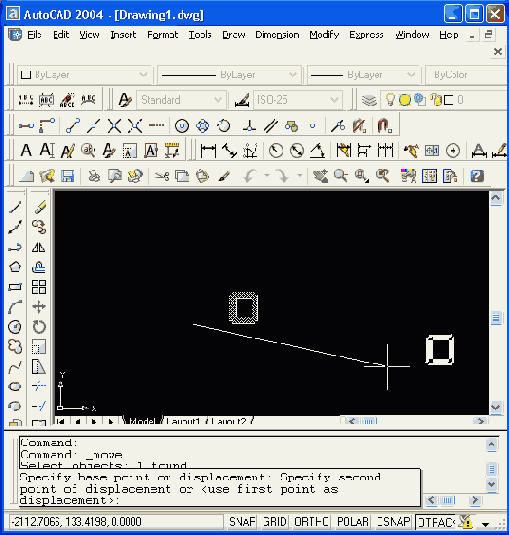This screenshot has height=535, width=509.
Task: Open the Undo history dropdown arrow
Action: pos(267,176)
